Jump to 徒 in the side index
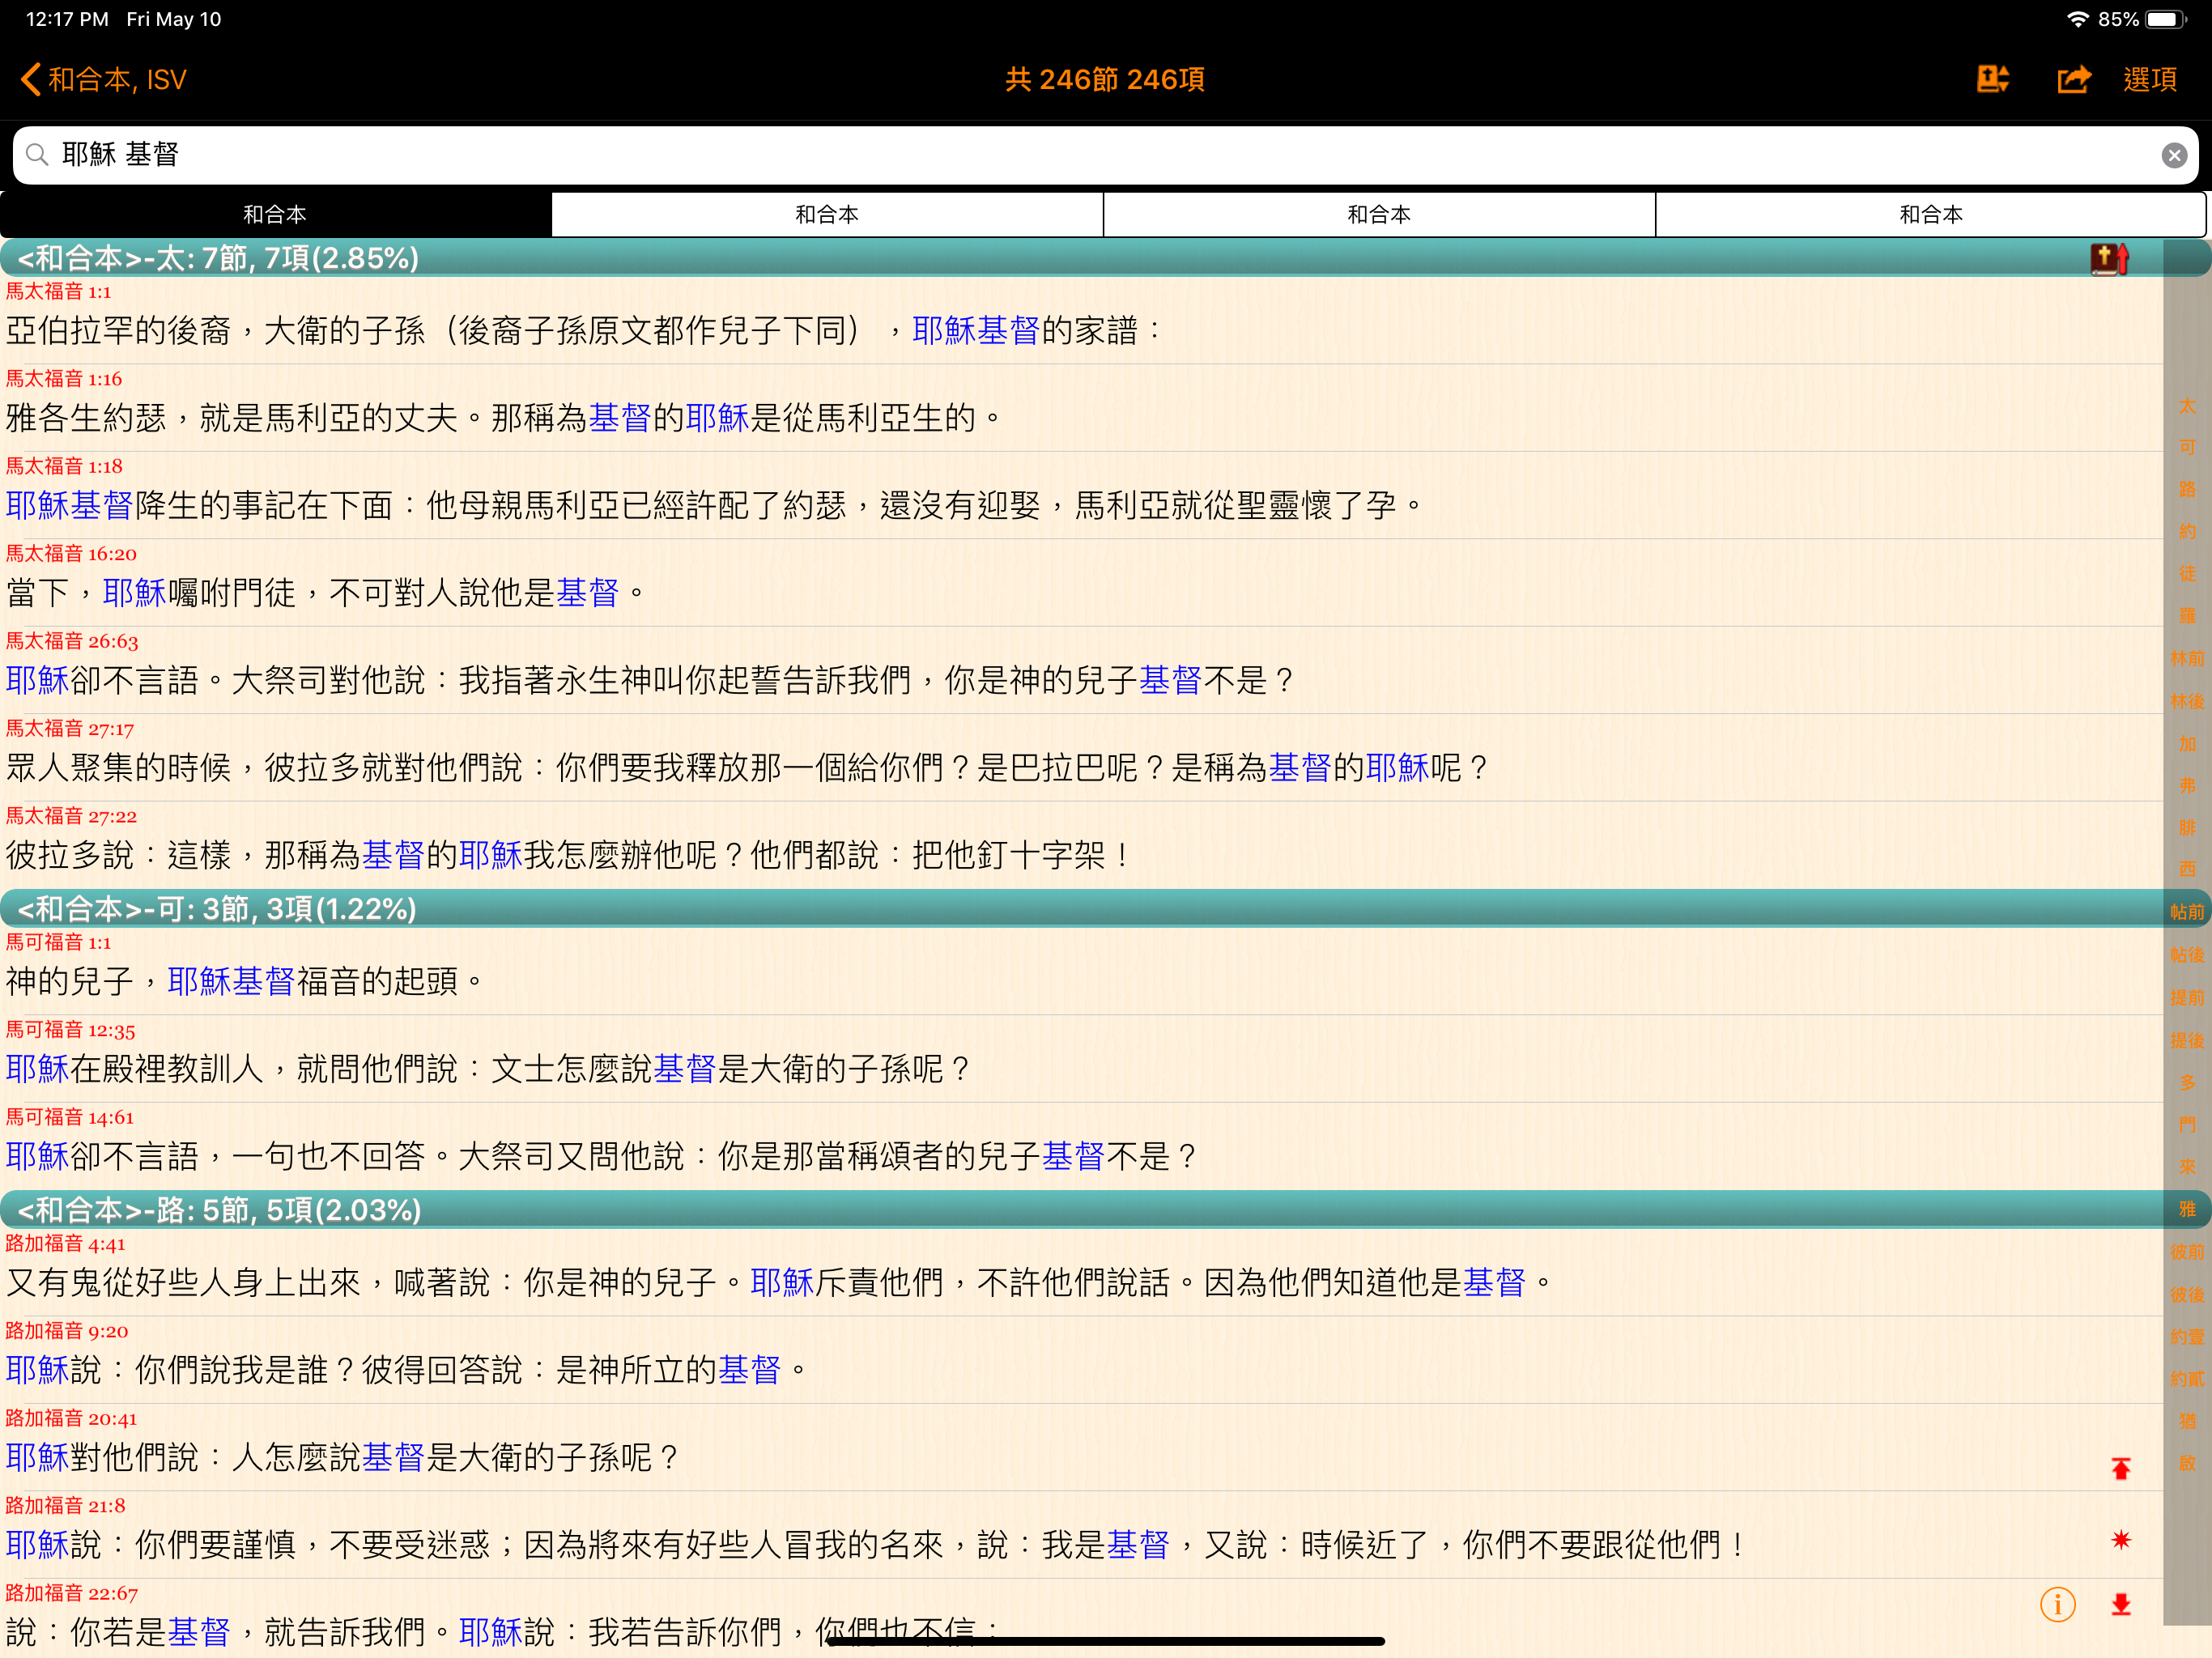The width and height of the screenshot is (2212, 1658). pos(2187,573)
